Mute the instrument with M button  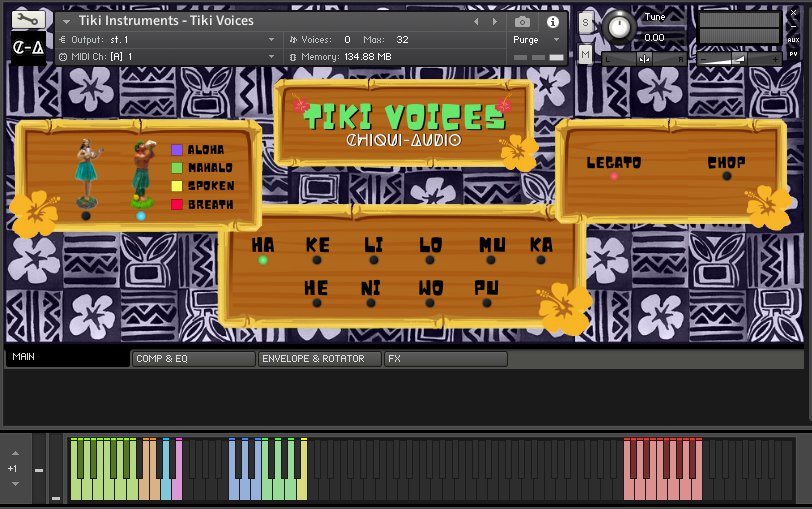(585, 54)
